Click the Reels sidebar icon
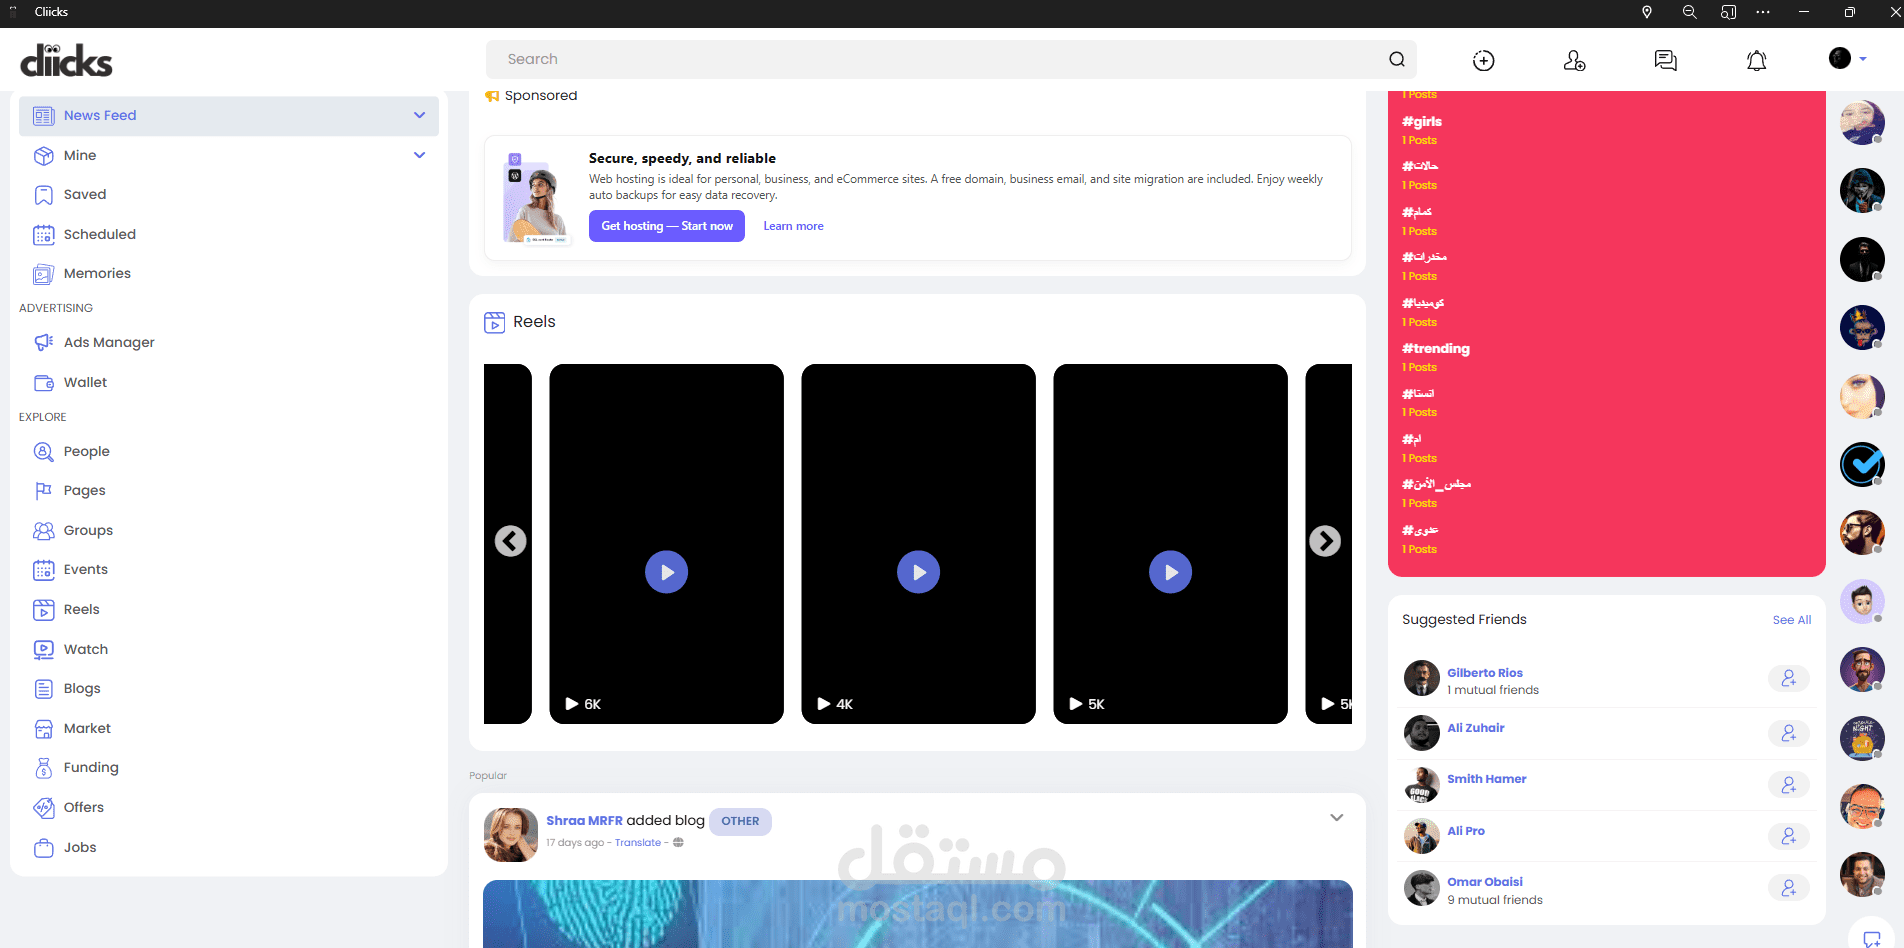 click(x=43, y=609)
